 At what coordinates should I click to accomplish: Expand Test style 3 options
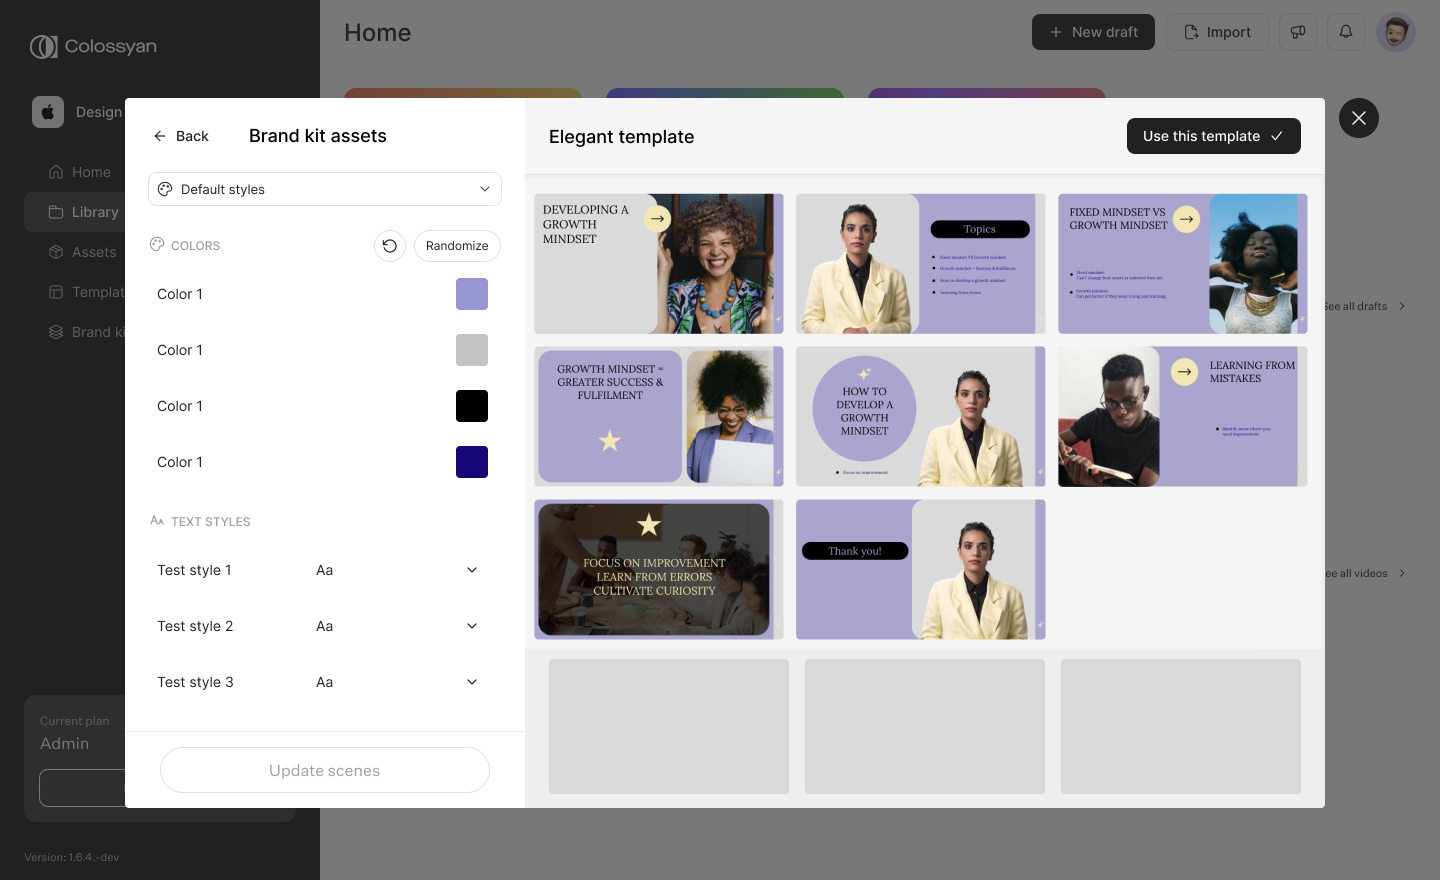[472, 682]
